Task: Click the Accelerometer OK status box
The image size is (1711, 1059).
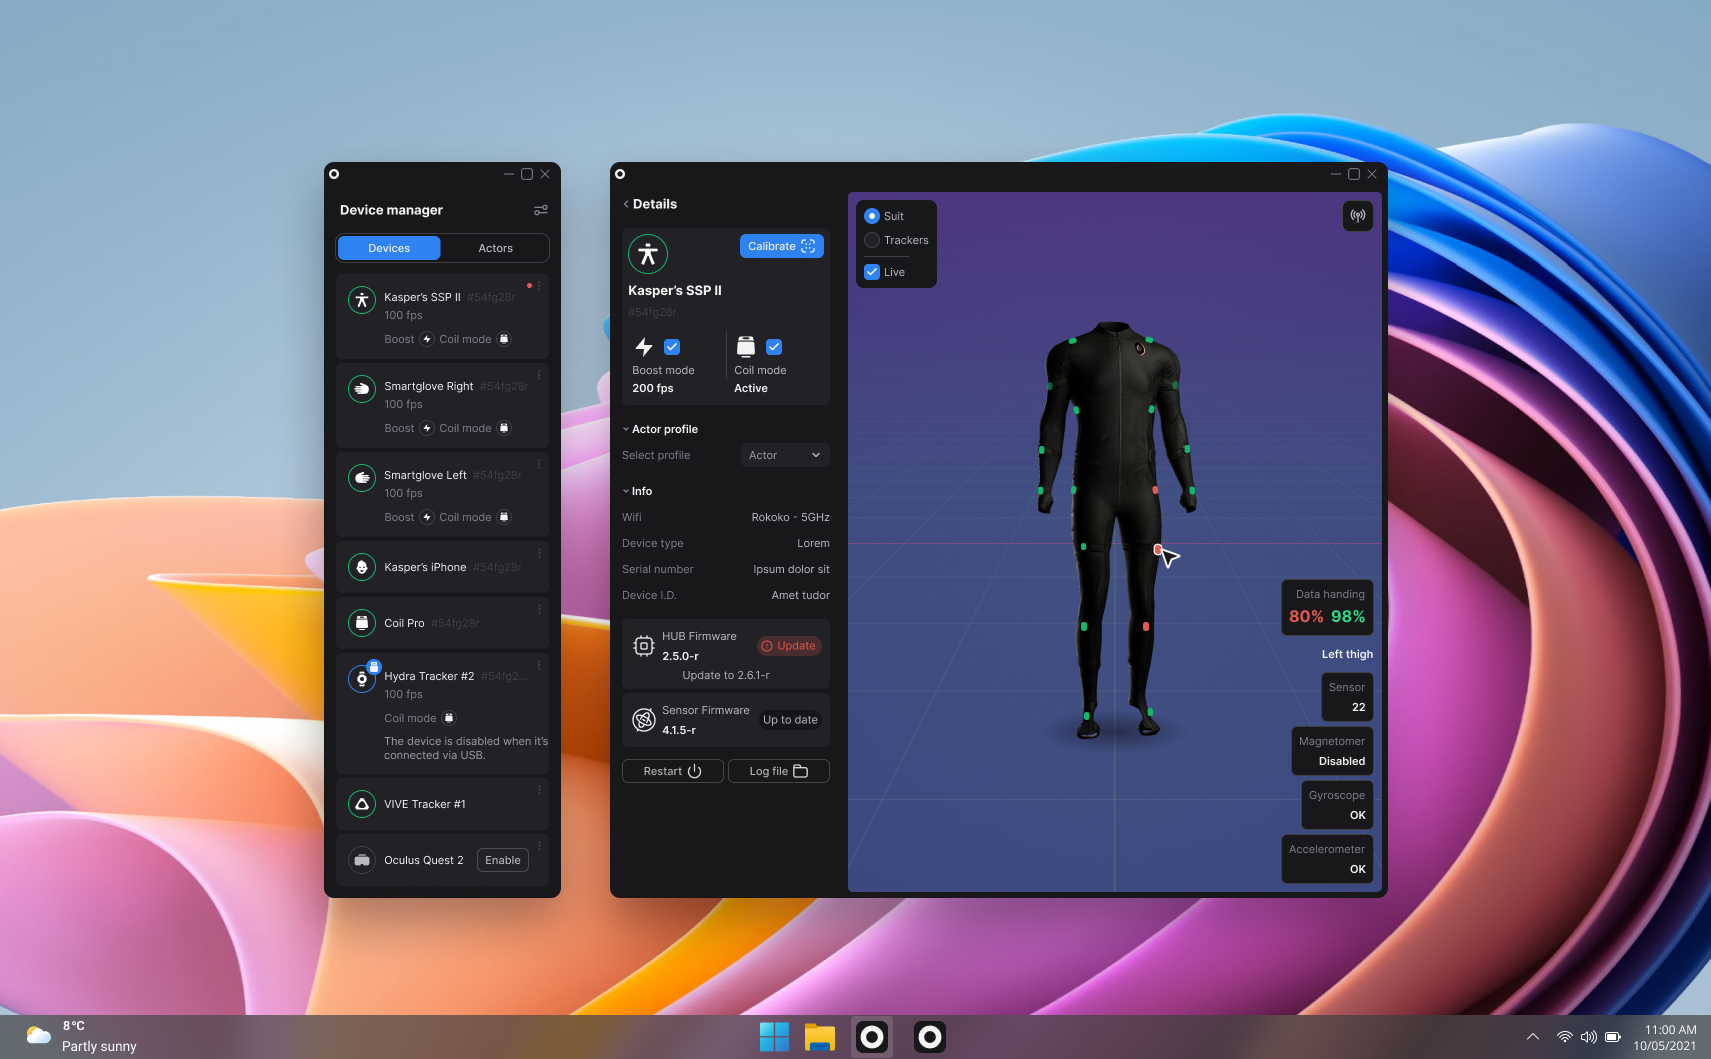Action: click(1327, 859)
